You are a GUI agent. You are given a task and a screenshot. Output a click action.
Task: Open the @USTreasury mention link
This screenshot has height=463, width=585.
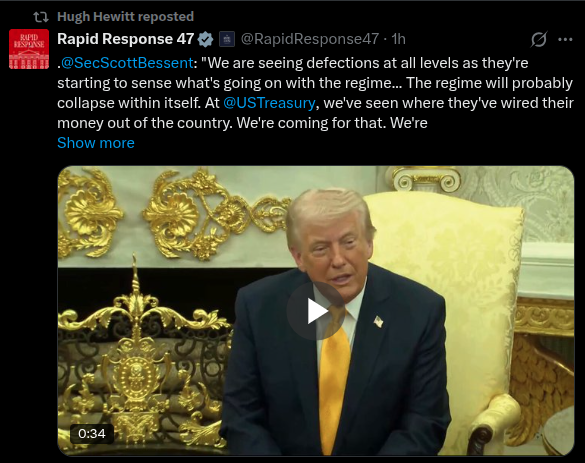pos(269,103)
